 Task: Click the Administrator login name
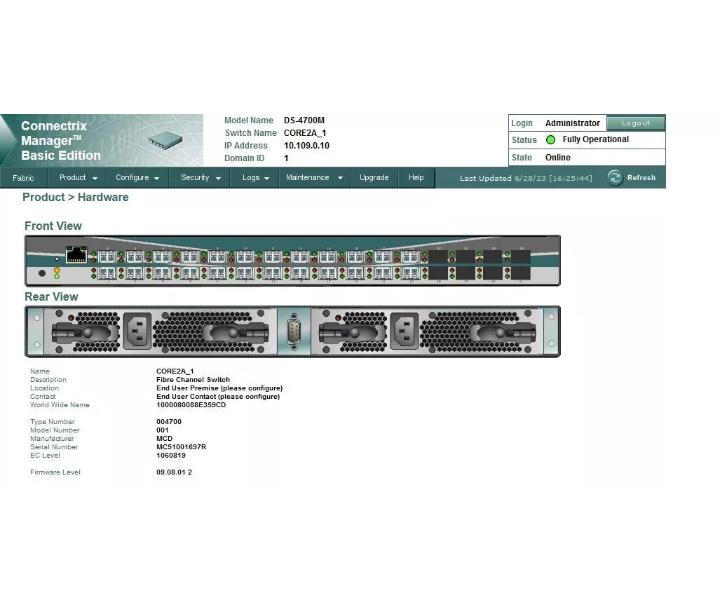[572, 123]
